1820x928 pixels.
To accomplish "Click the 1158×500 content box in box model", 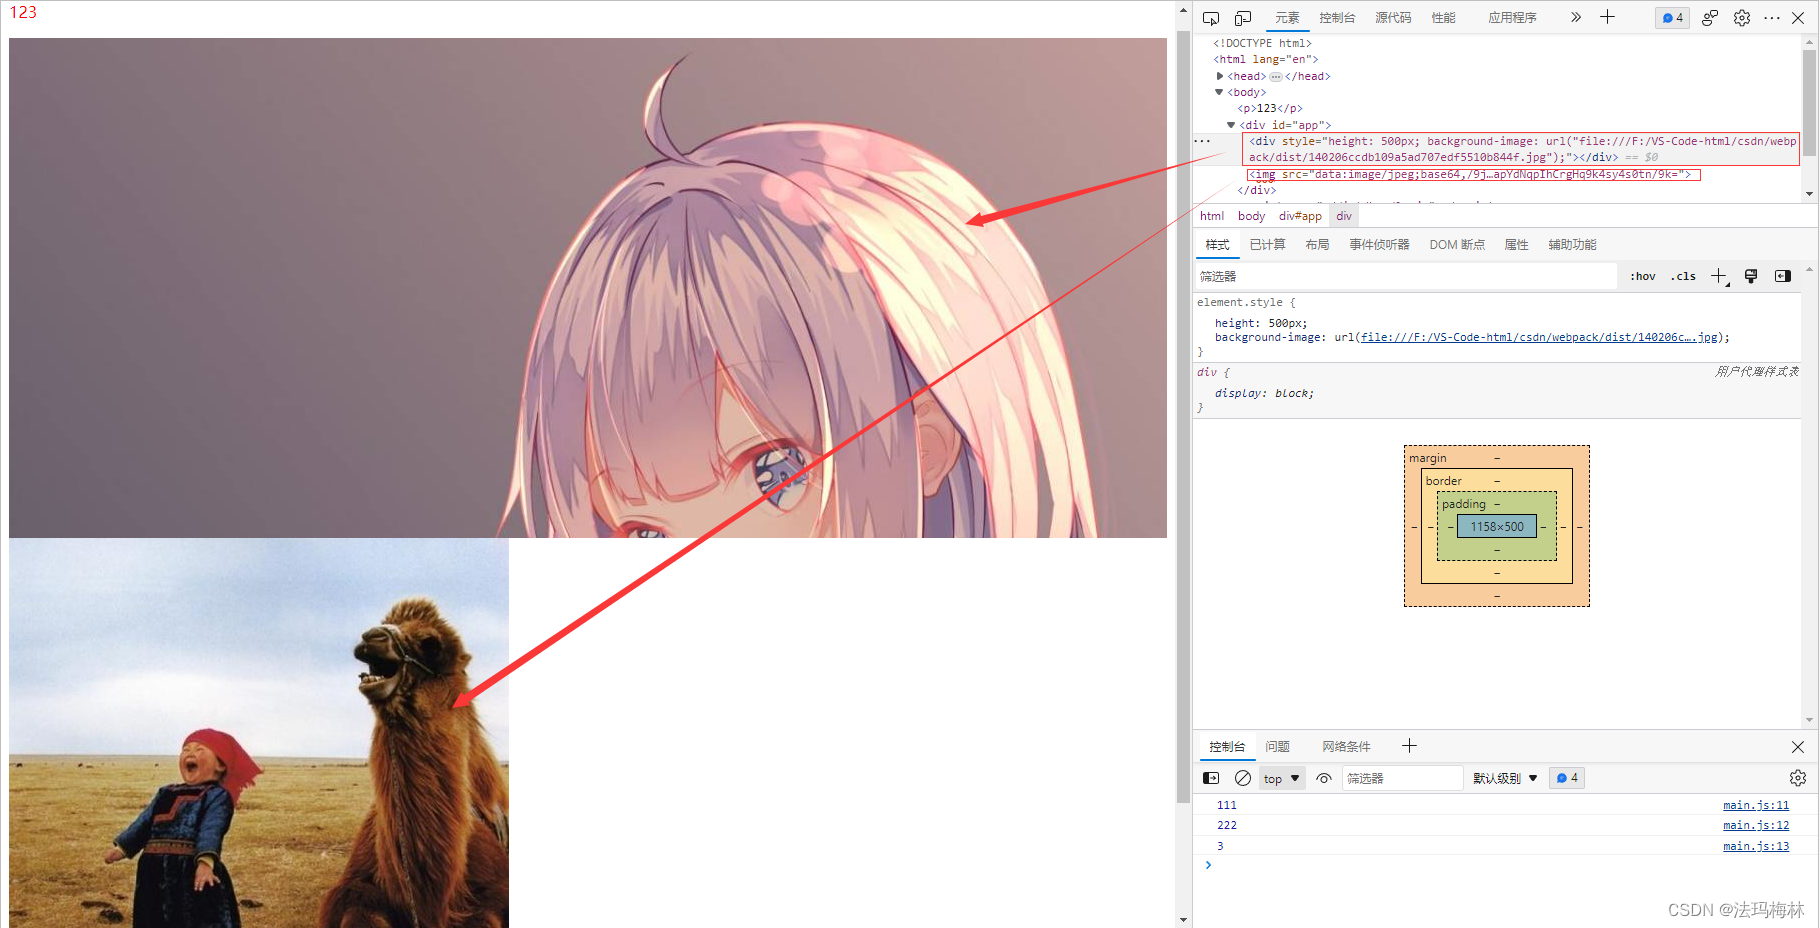I will coord(1497,526).
